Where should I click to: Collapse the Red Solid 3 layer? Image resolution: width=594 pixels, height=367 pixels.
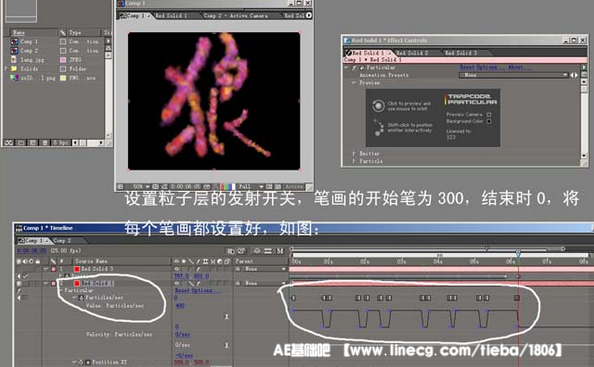coord(46,269)
